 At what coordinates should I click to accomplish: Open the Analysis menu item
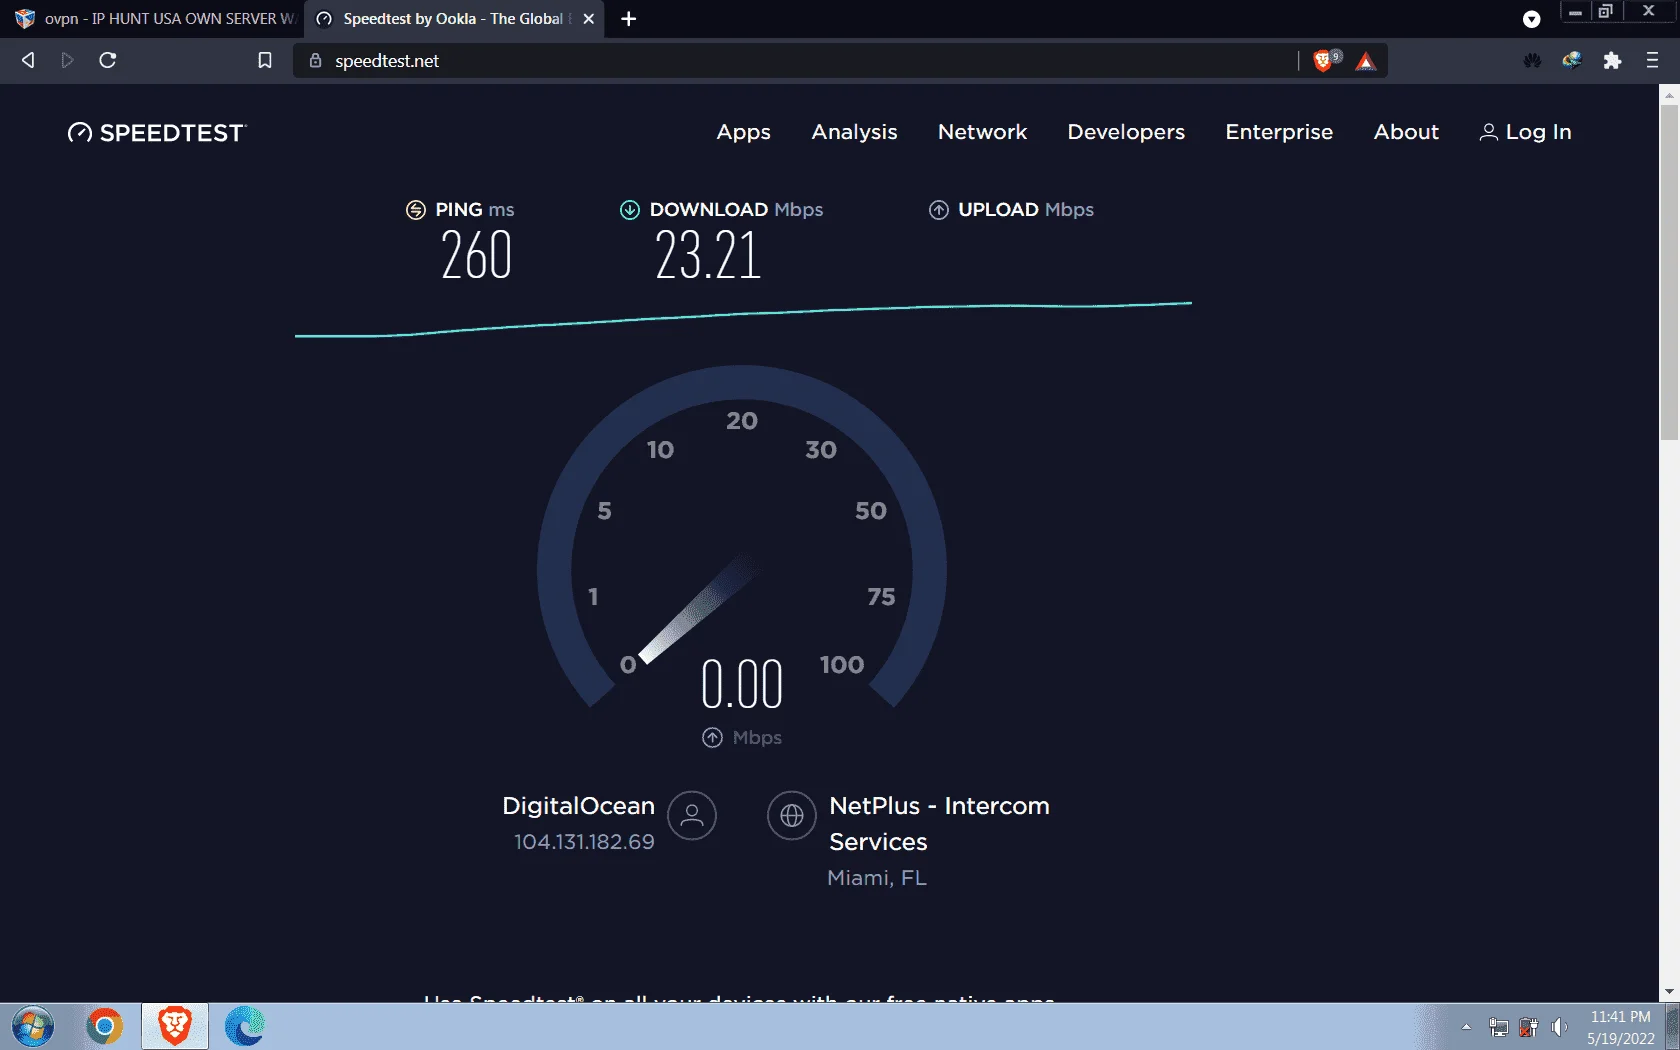(854, 132)
